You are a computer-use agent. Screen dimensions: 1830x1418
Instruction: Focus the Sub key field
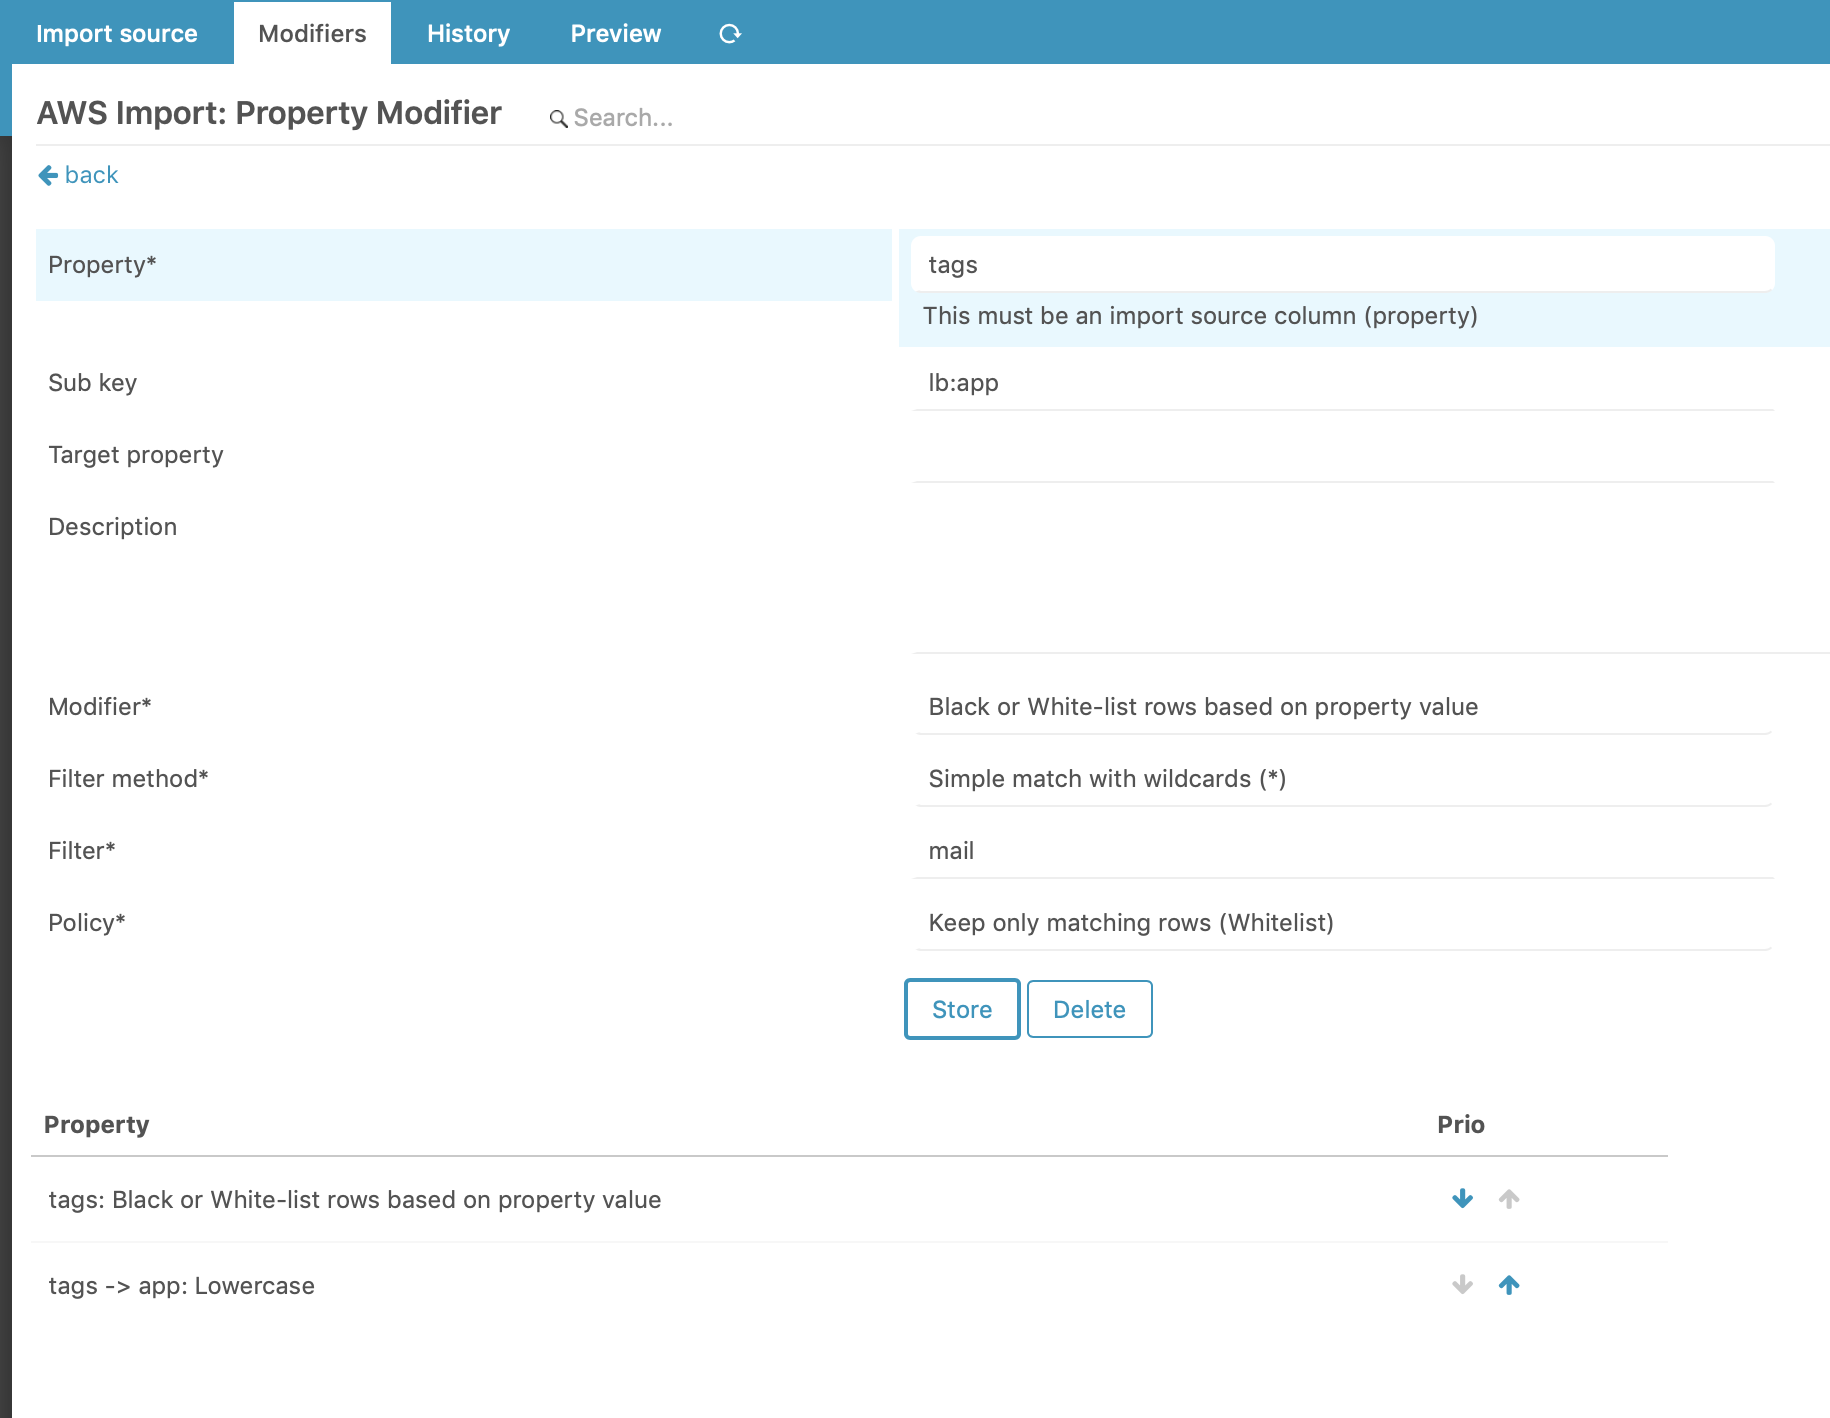1343,383
